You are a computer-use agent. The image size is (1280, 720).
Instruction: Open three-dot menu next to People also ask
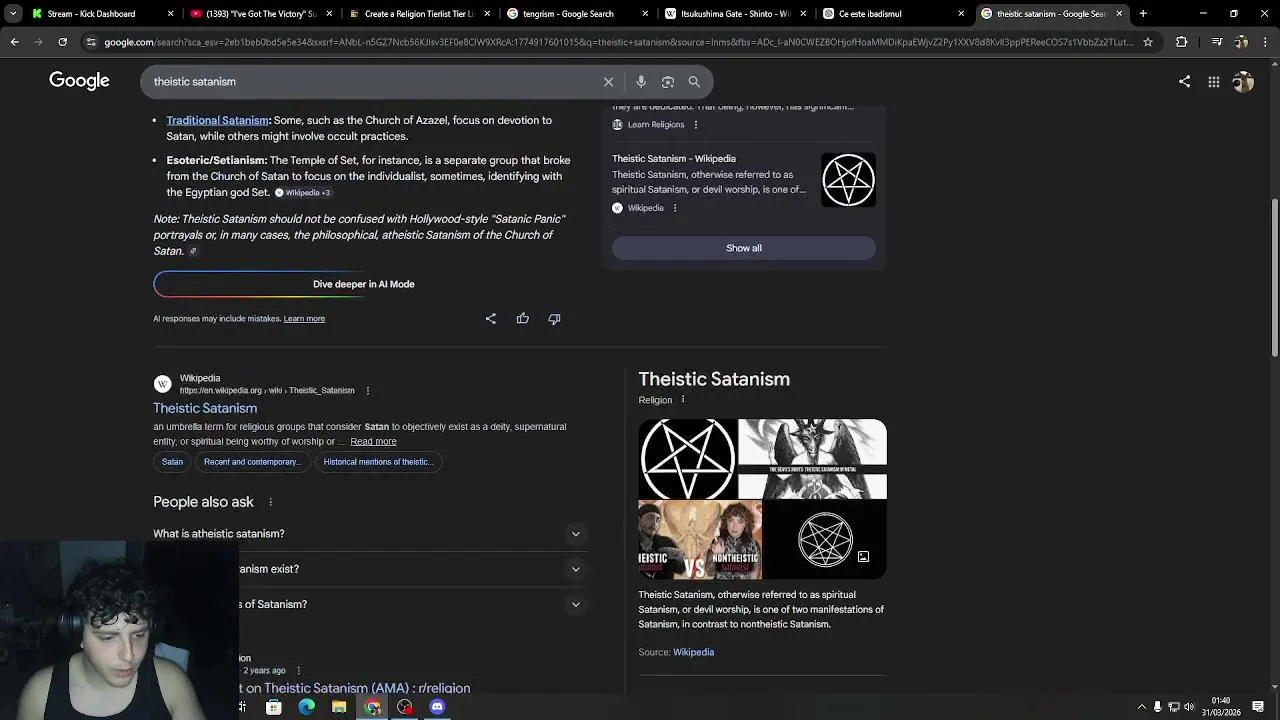click(270, 502)
